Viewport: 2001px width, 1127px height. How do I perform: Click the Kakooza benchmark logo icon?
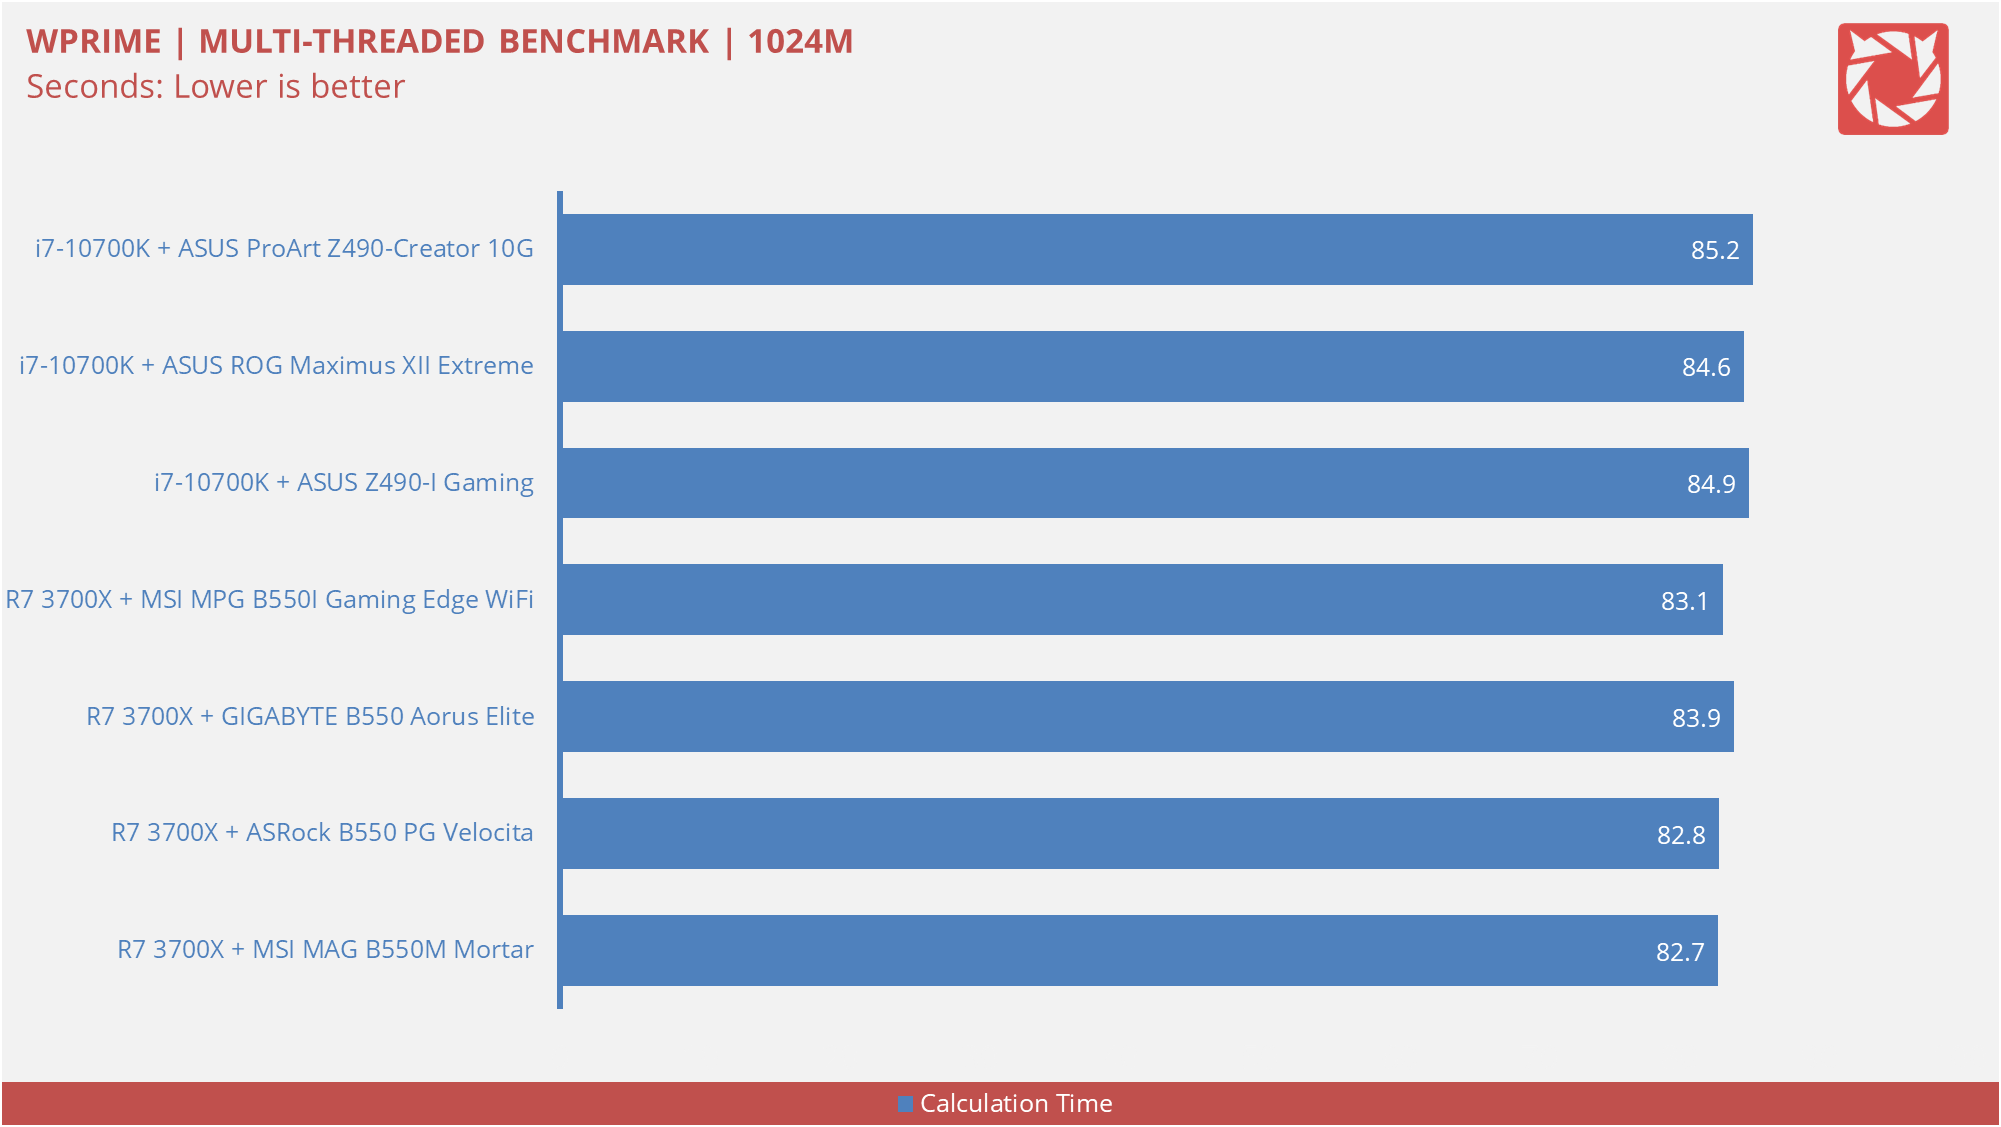click(1903, 76)
